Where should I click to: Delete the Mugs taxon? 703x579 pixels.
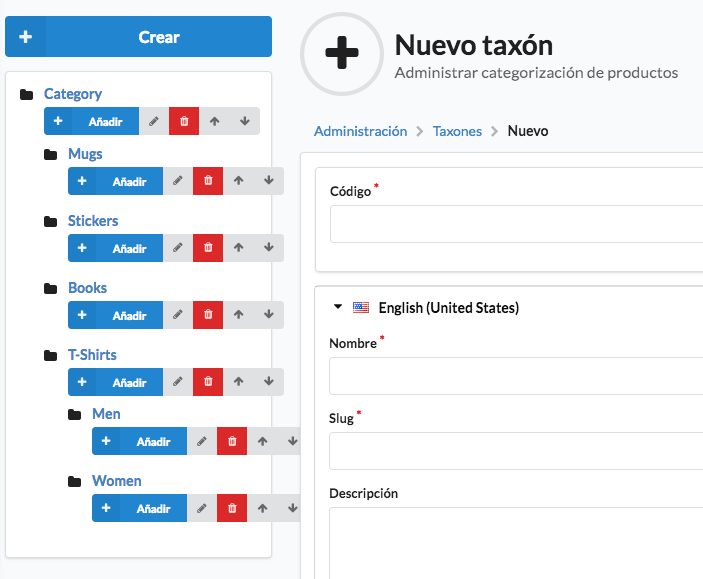208,181
